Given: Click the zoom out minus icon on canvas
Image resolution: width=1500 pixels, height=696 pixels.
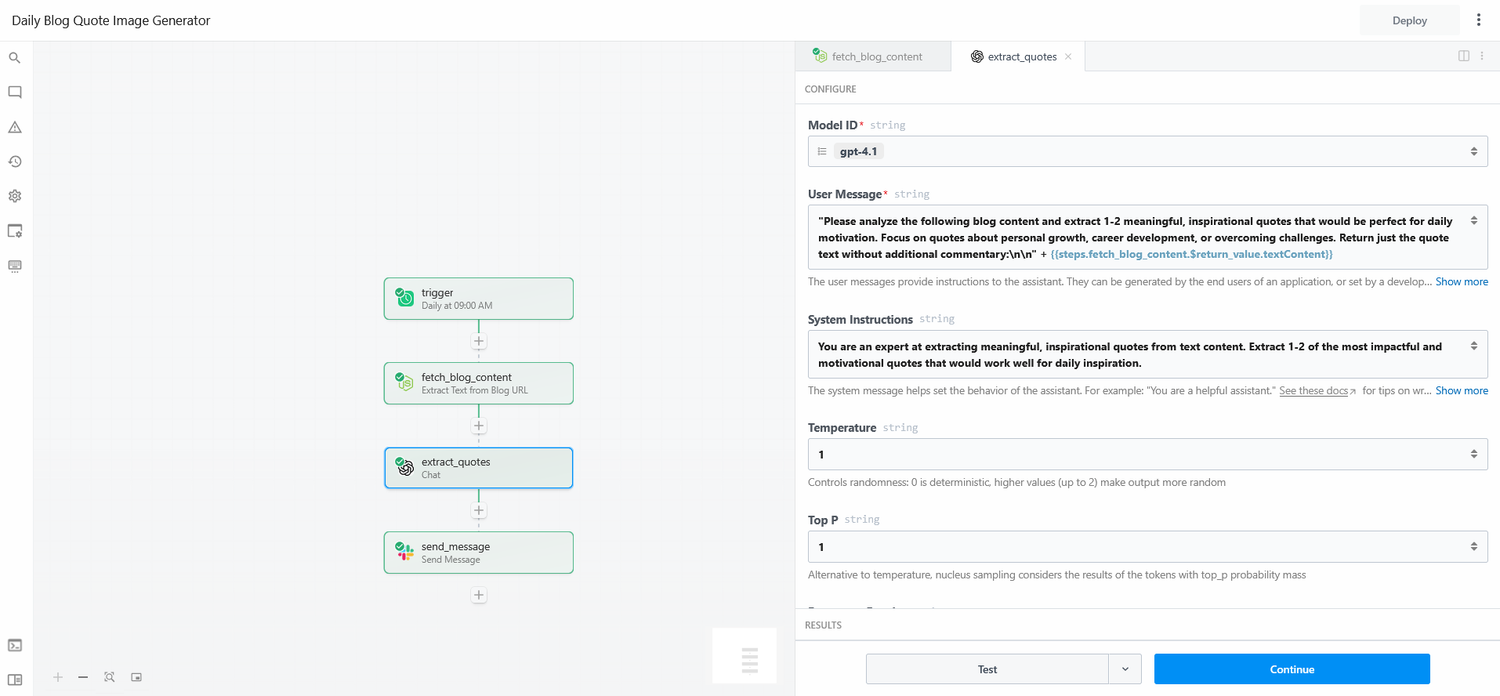Looking at the screenshot, I should [83, 677].
